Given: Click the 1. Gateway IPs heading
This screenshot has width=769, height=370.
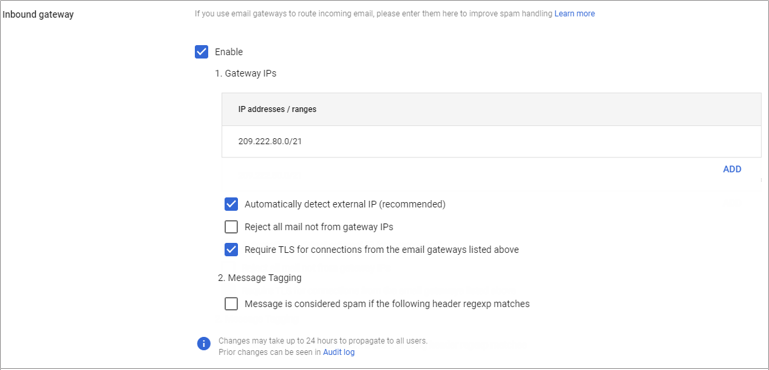Looking at the screenshot, I should click(246, 74).
